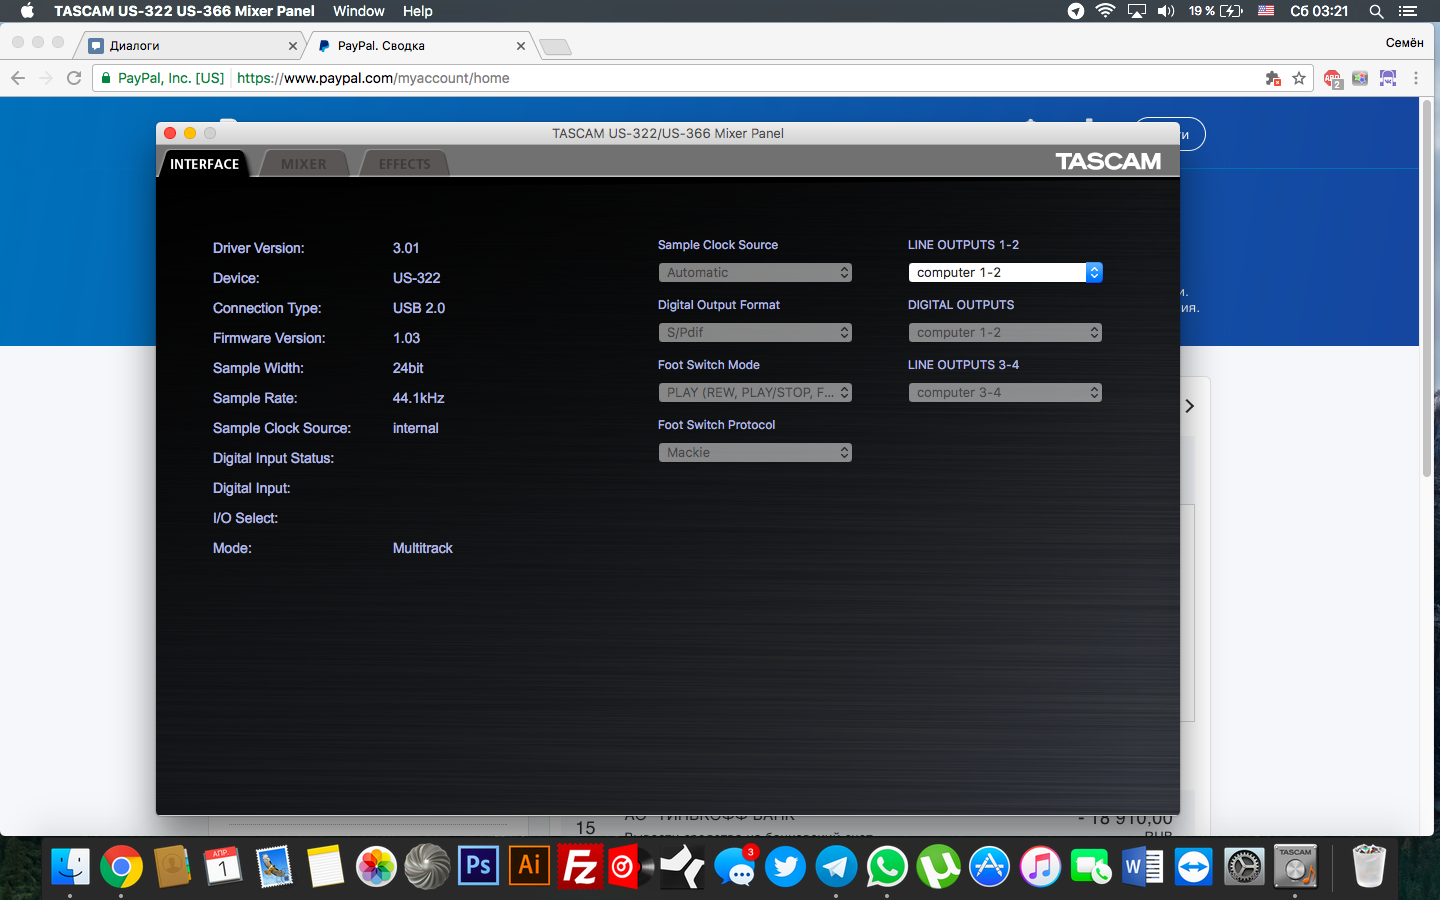Open iTunes from the Dock
Viewport: 1440px width, 900px height.
pos(1040,867)
